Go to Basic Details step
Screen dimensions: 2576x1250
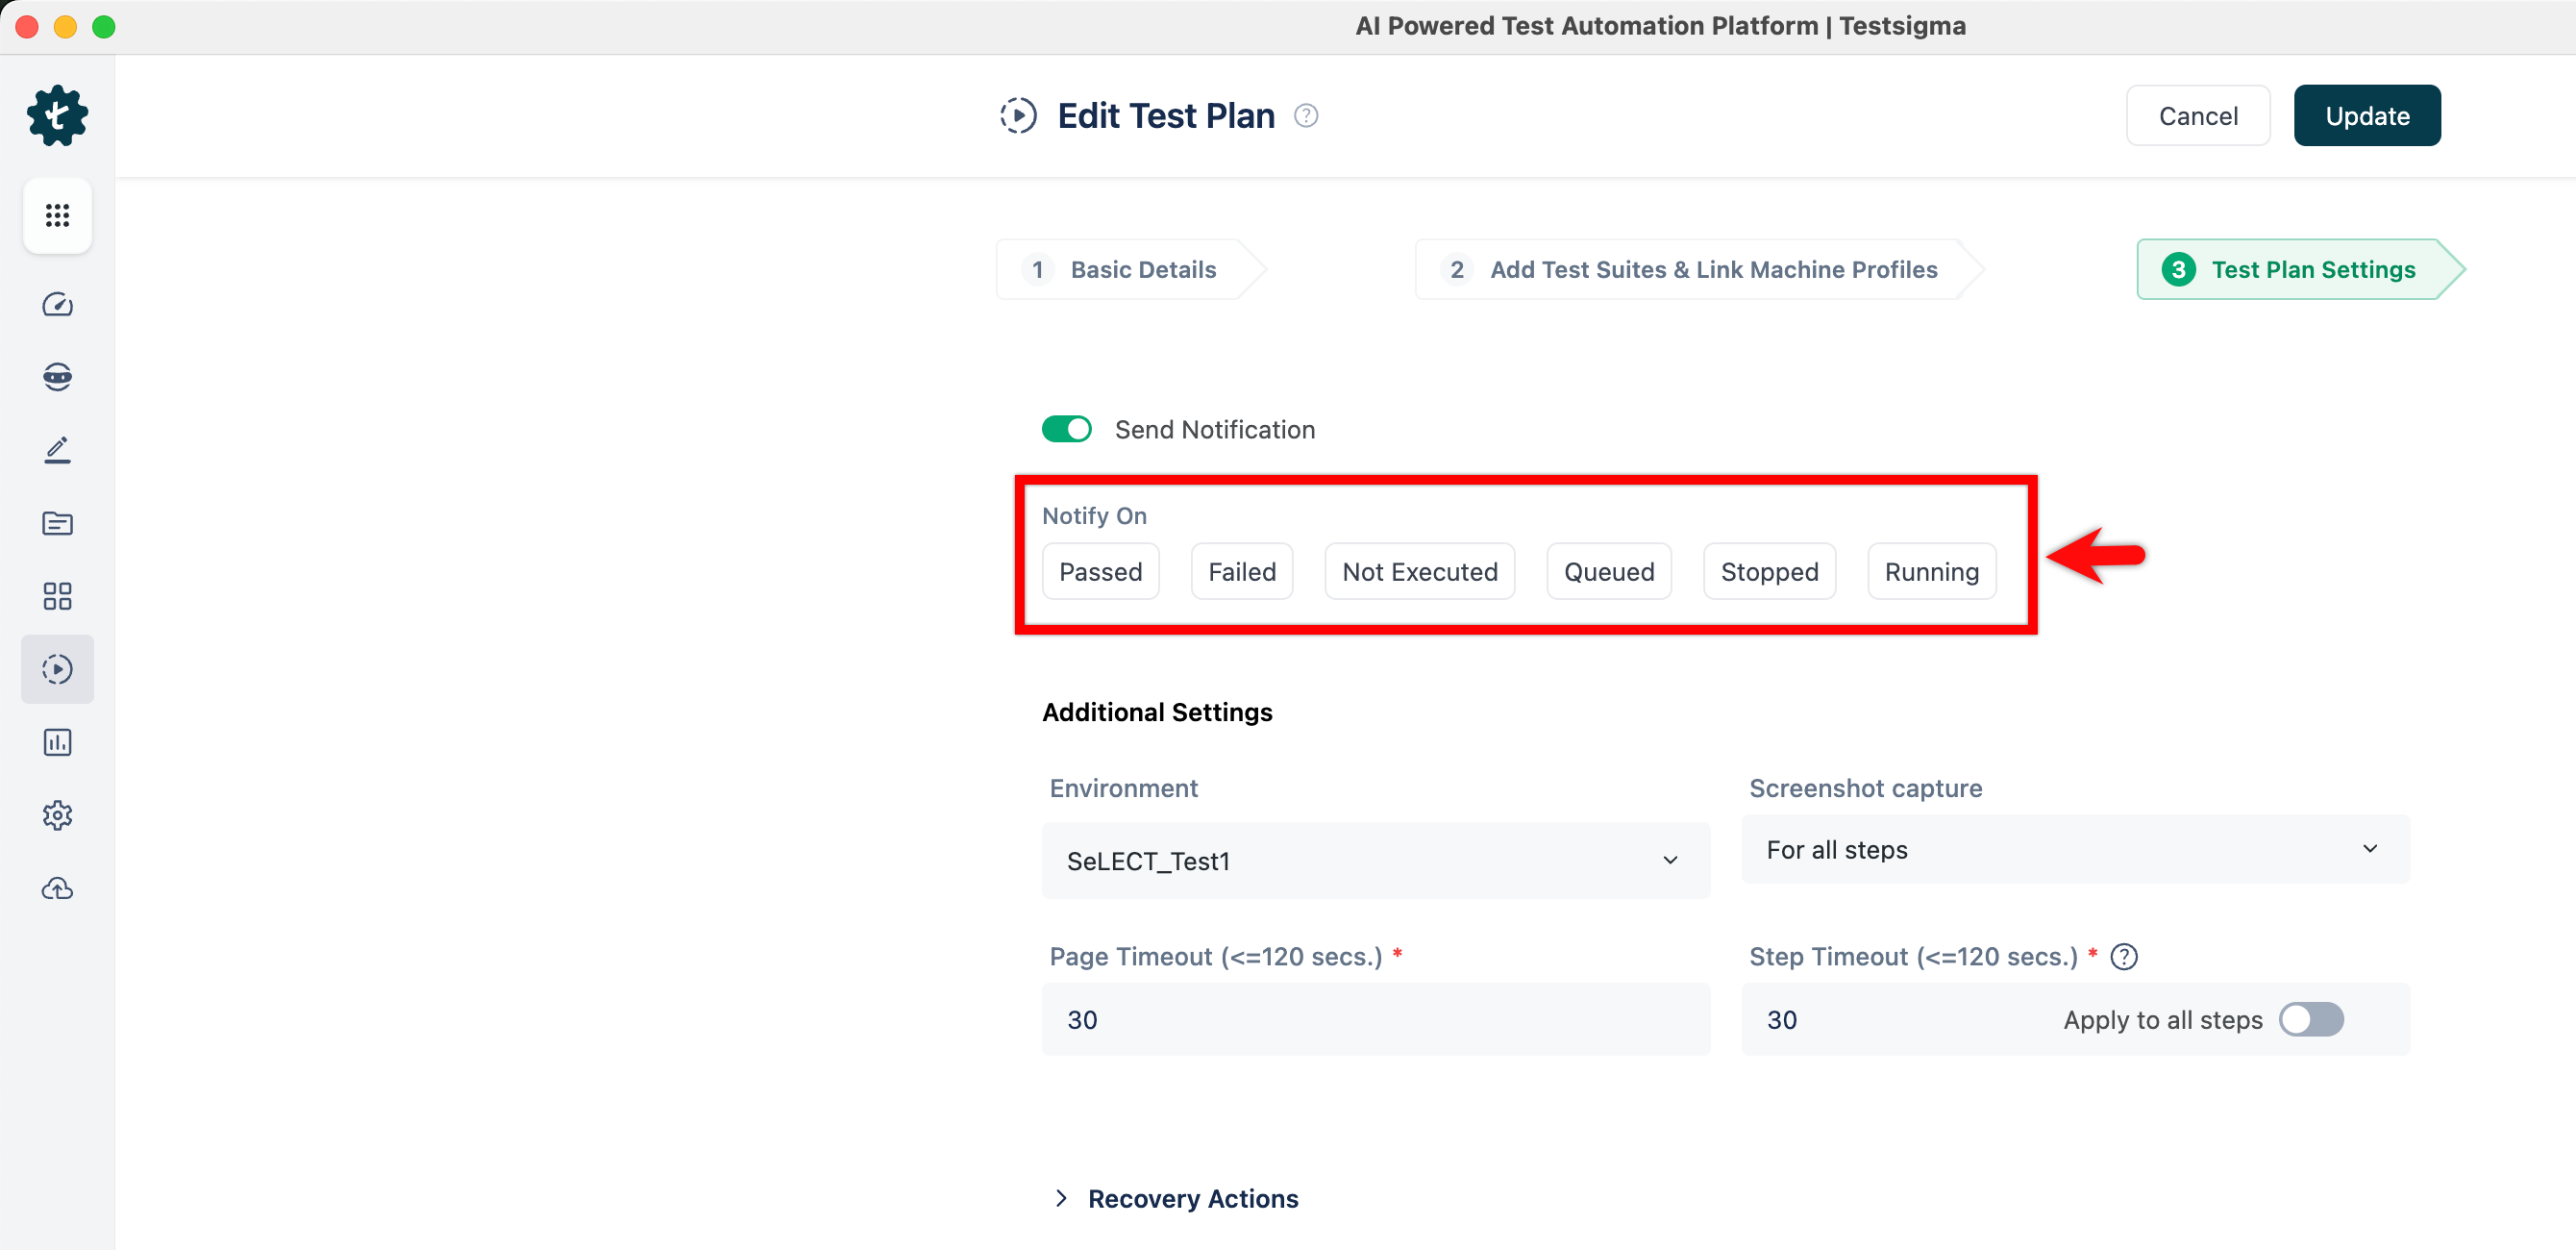click(1142, 269)
